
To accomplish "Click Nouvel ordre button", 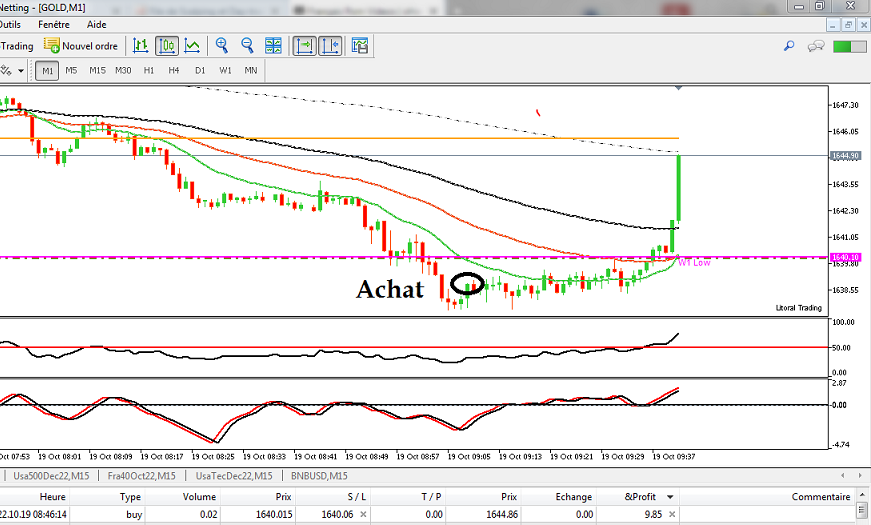I will pyautogui.click(x=81, y=46).
